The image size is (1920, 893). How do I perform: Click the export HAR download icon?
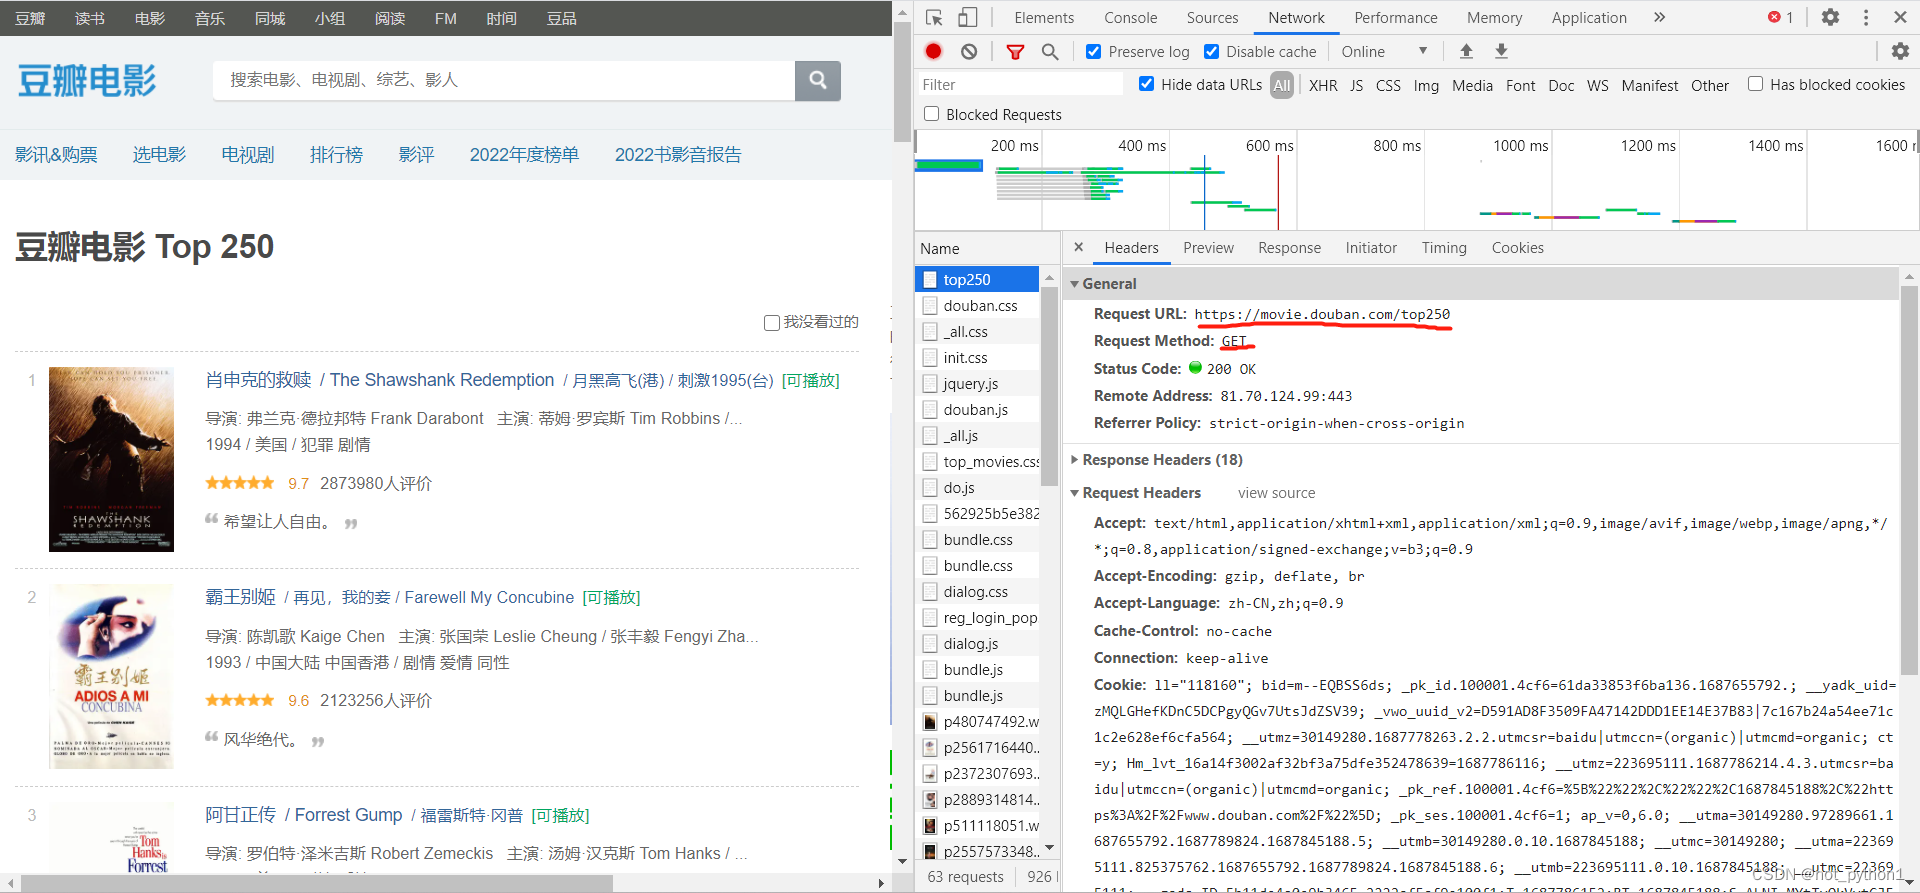click(x=1501, y=51)
